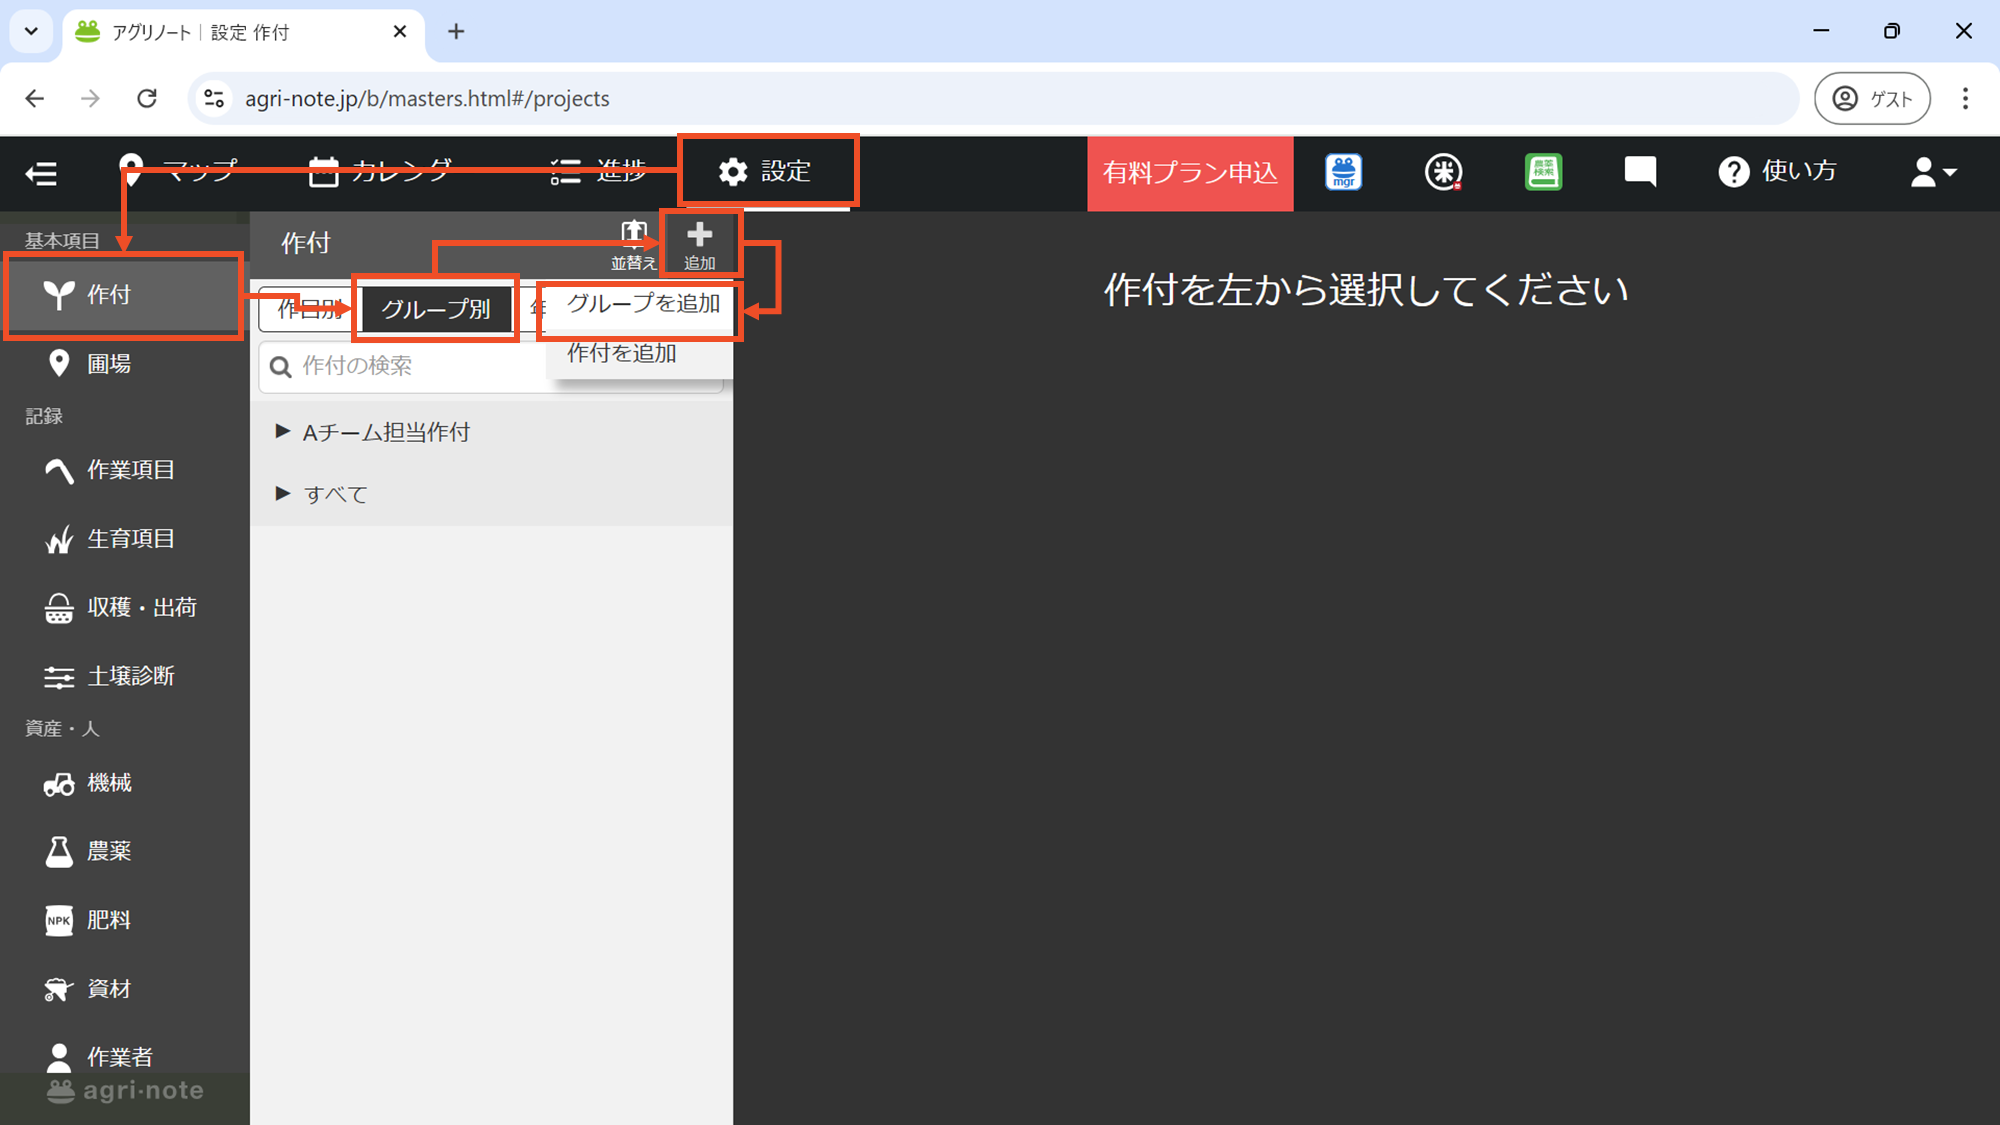The image size is (2000, 1125).
Task: Switch list view to 作目別
Action: [305, 309]
